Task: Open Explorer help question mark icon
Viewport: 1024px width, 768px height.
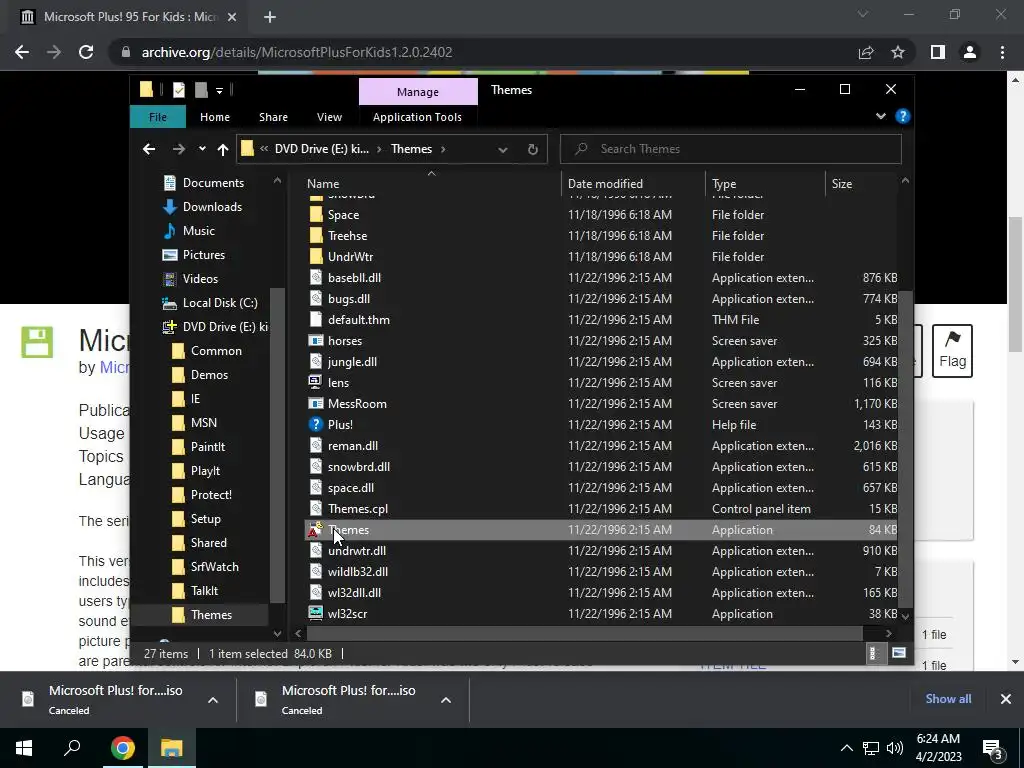Action: coord(903,116)
